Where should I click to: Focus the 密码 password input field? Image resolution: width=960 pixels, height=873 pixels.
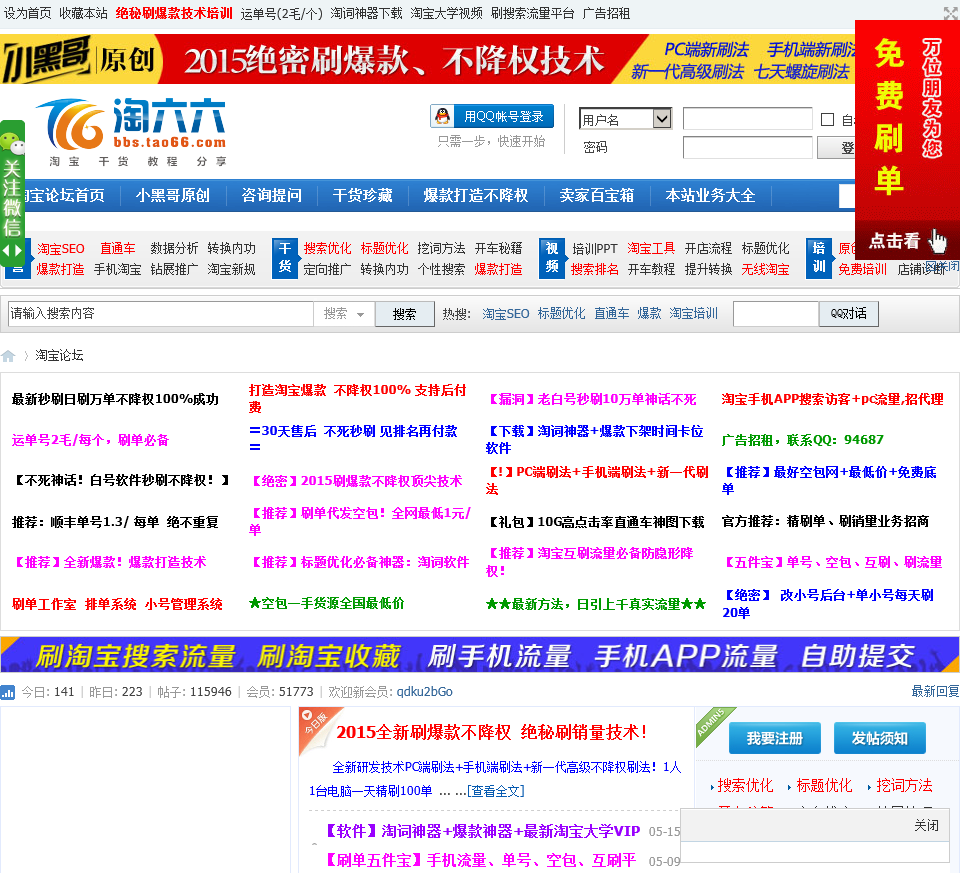click(x=747, y=148)
